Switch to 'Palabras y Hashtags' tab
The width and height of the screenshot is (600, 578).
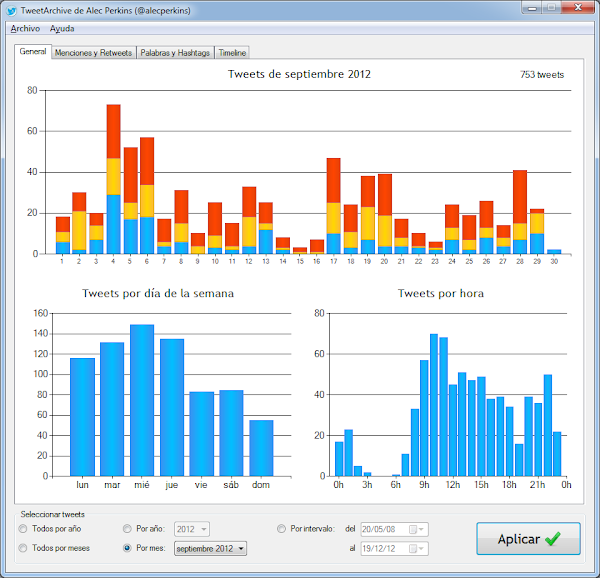pyautogui.click(x=175, y=53)
